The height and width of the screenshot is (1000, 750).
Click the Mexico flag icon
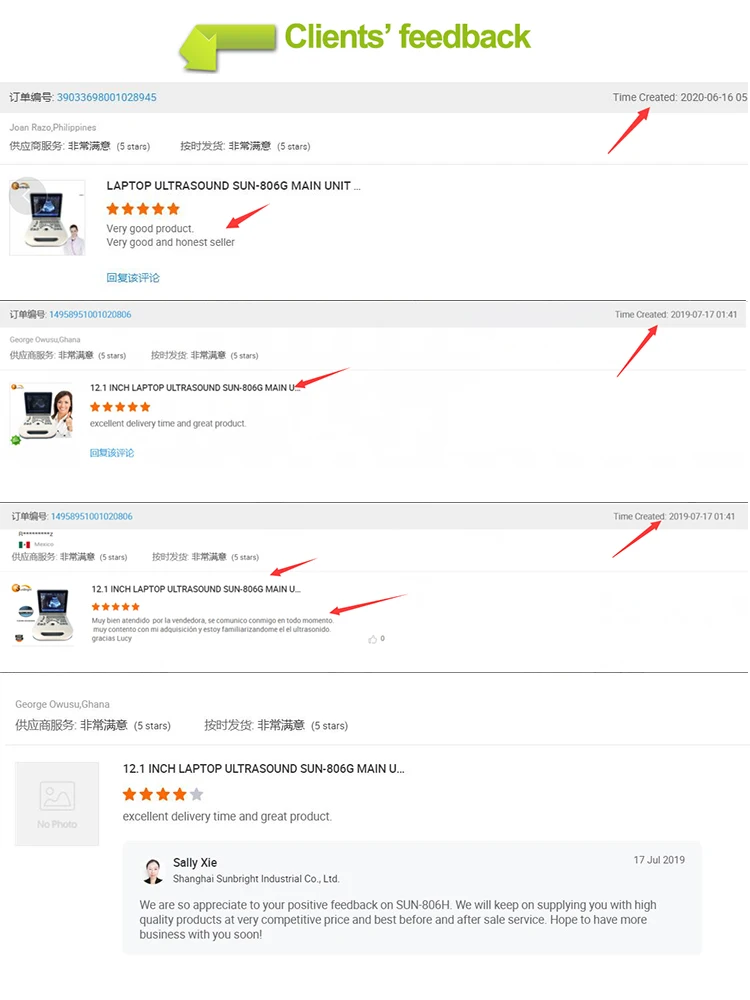(x=24, y=545)
